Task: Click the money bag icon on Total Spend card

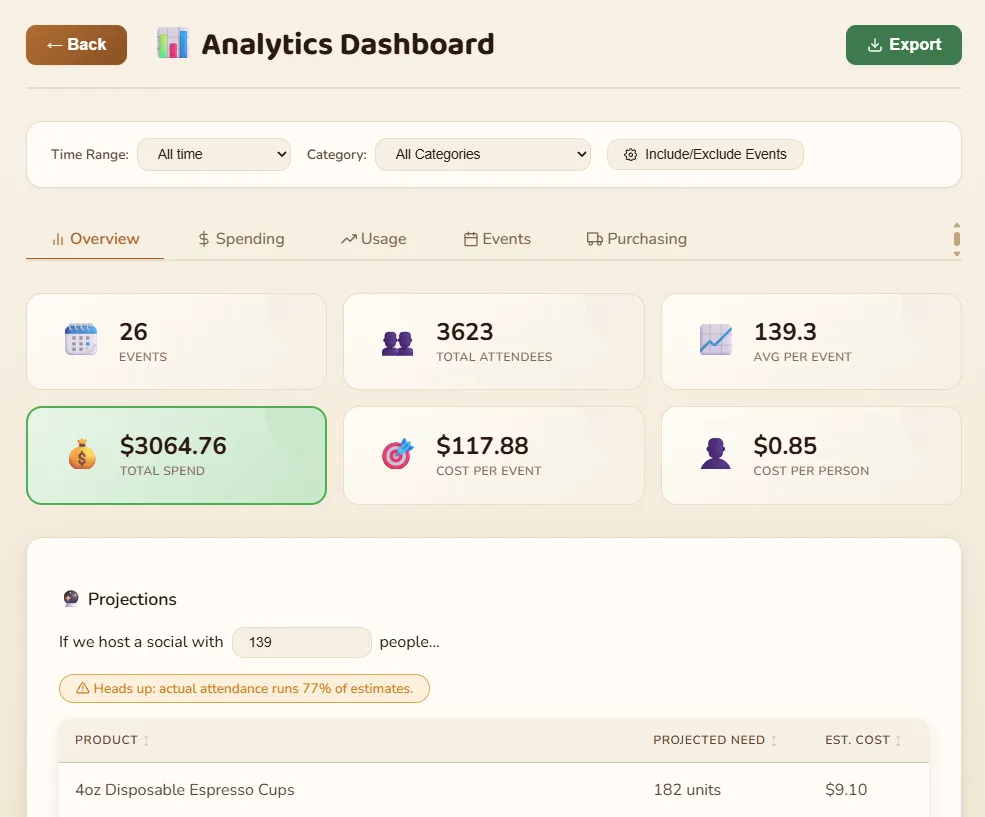Action: 82,454
